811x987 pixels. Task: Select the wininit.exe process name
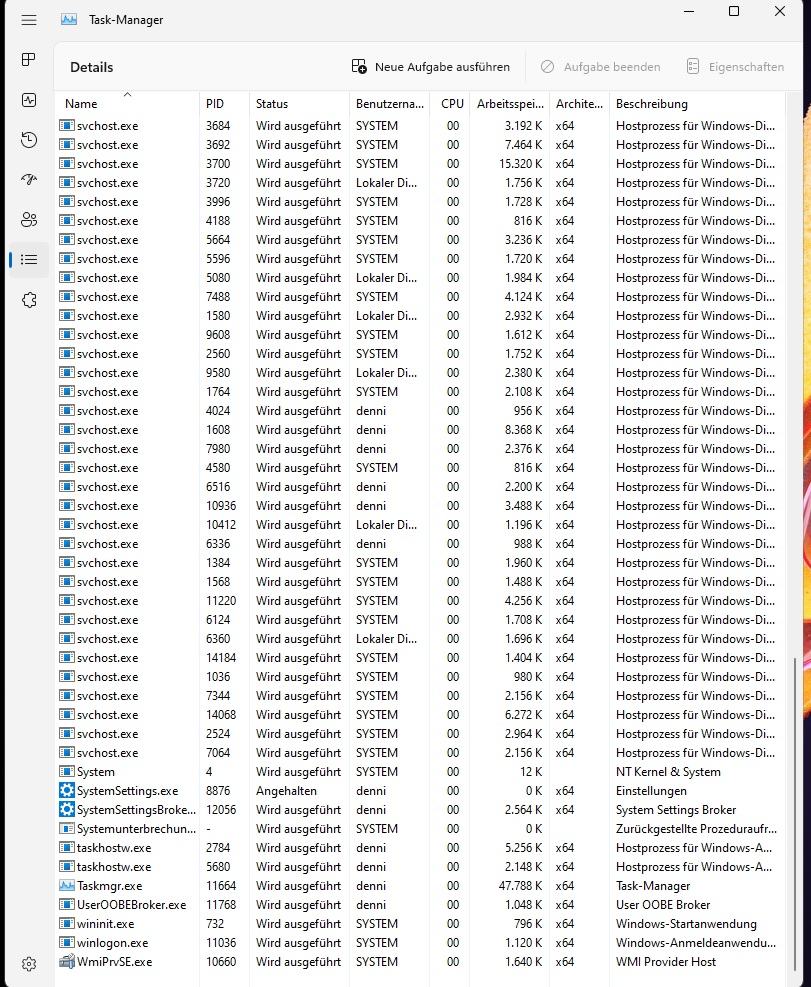[105, 923]
